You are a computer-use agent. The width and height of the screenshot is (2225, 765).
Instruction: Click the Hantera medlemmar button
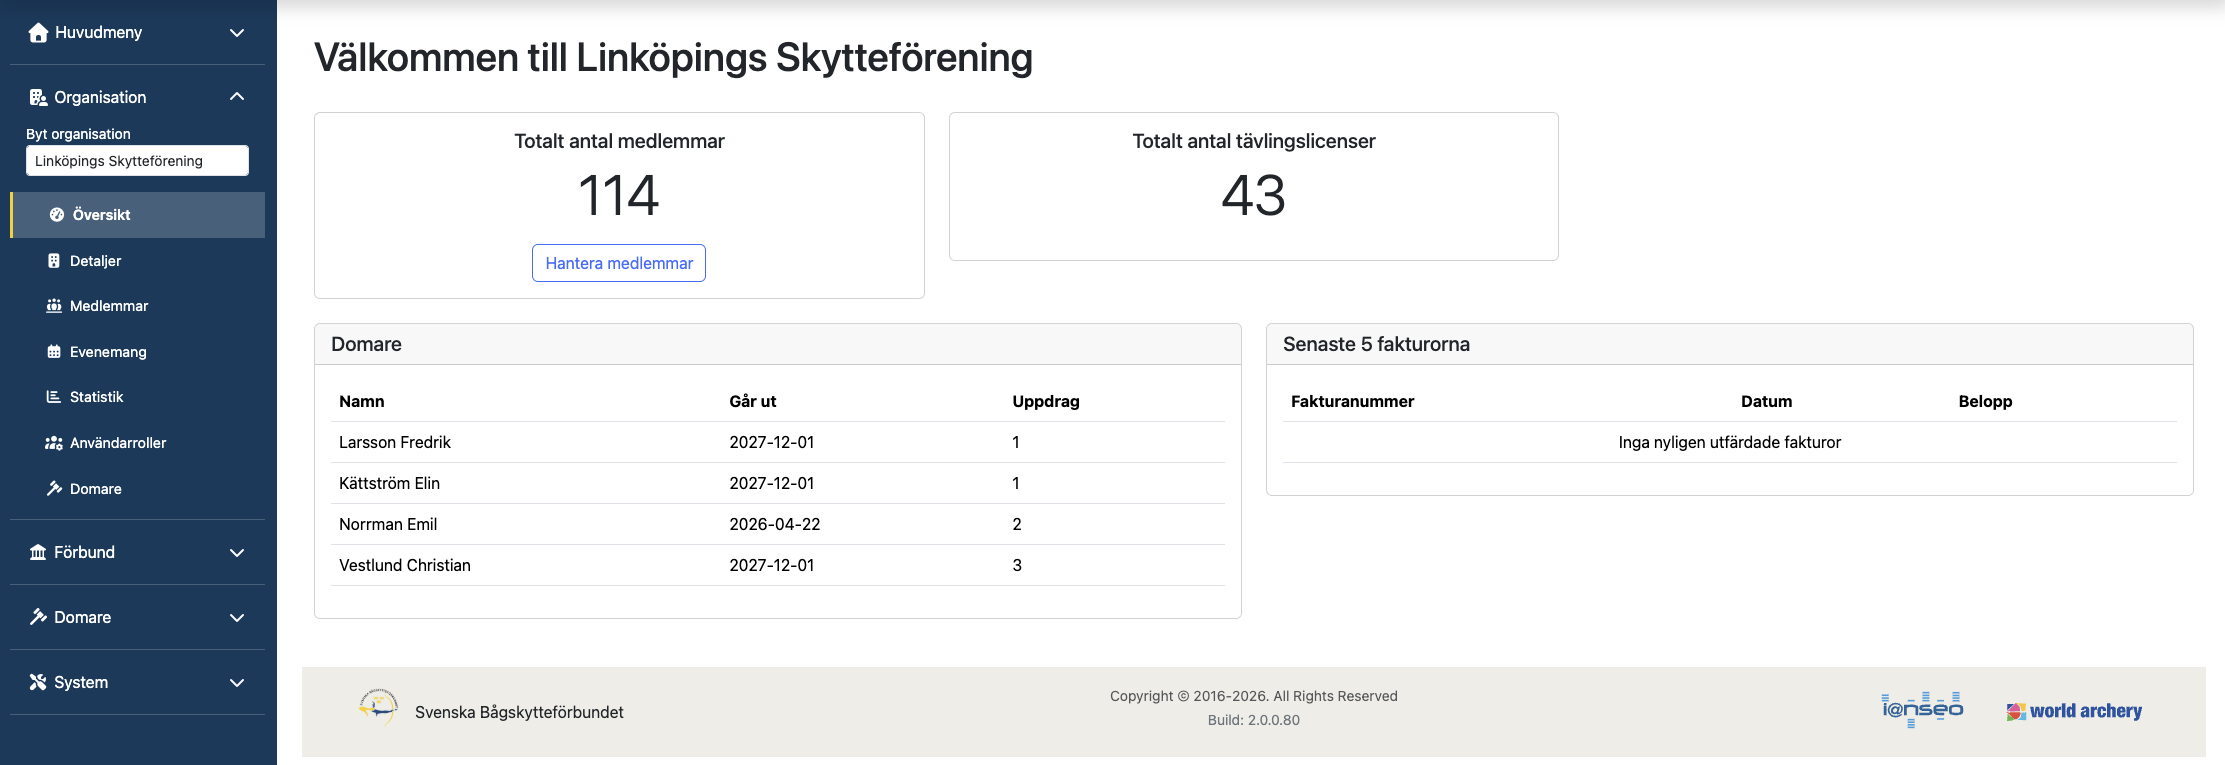click(619, 263)
